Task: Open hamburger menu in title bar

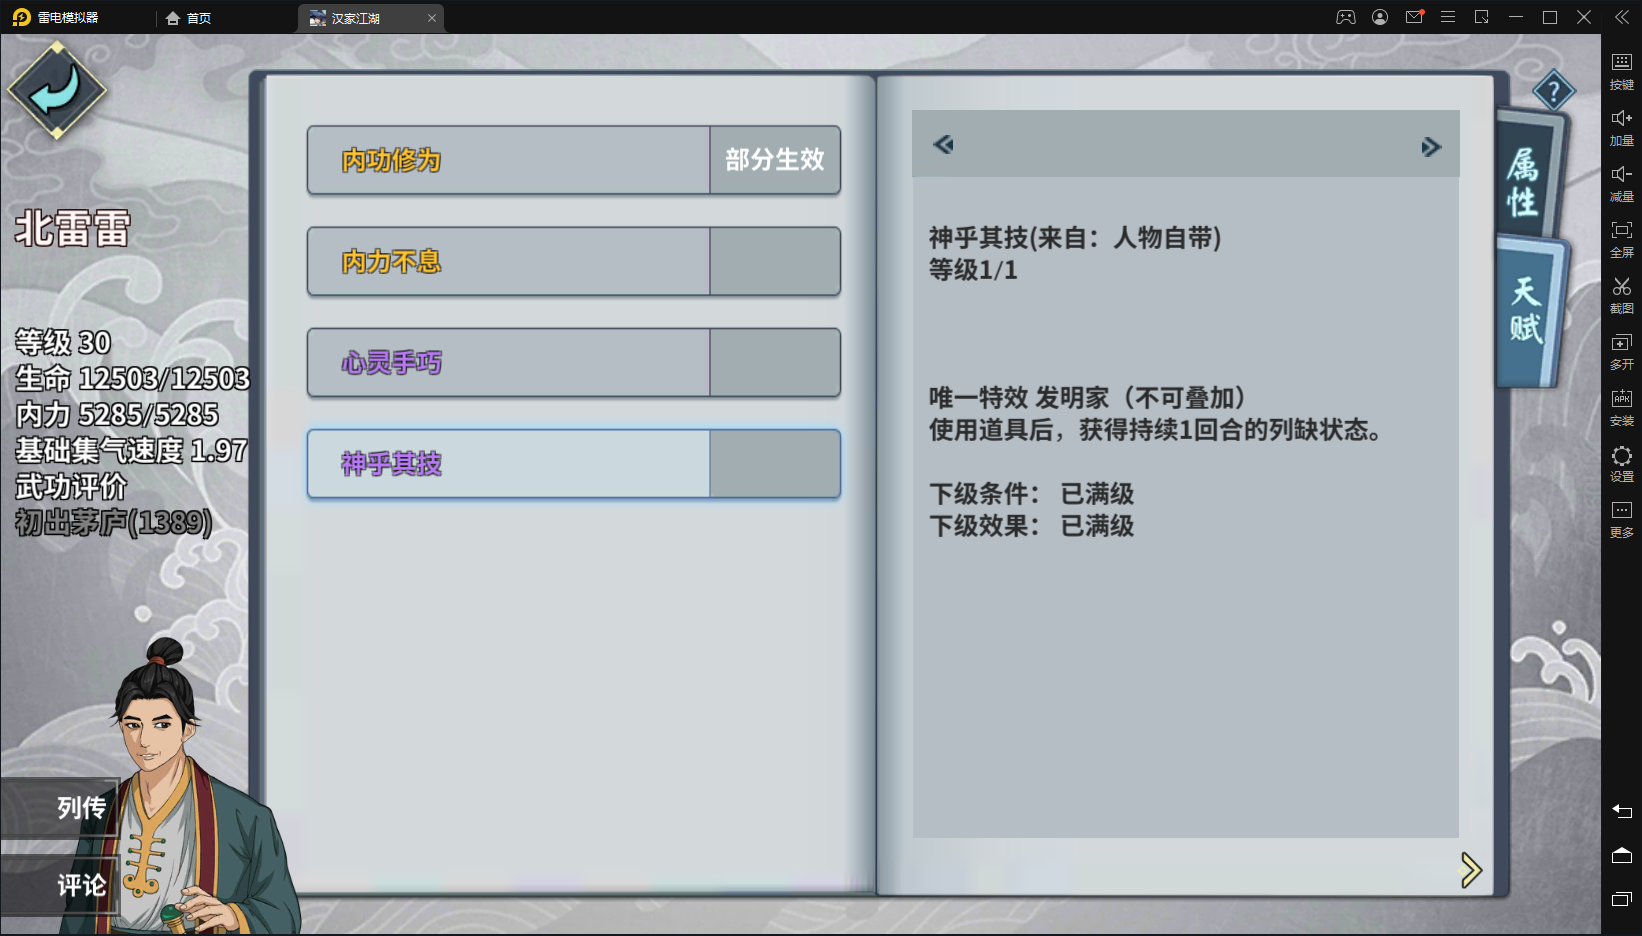Action: click(x=1448, y=17)
